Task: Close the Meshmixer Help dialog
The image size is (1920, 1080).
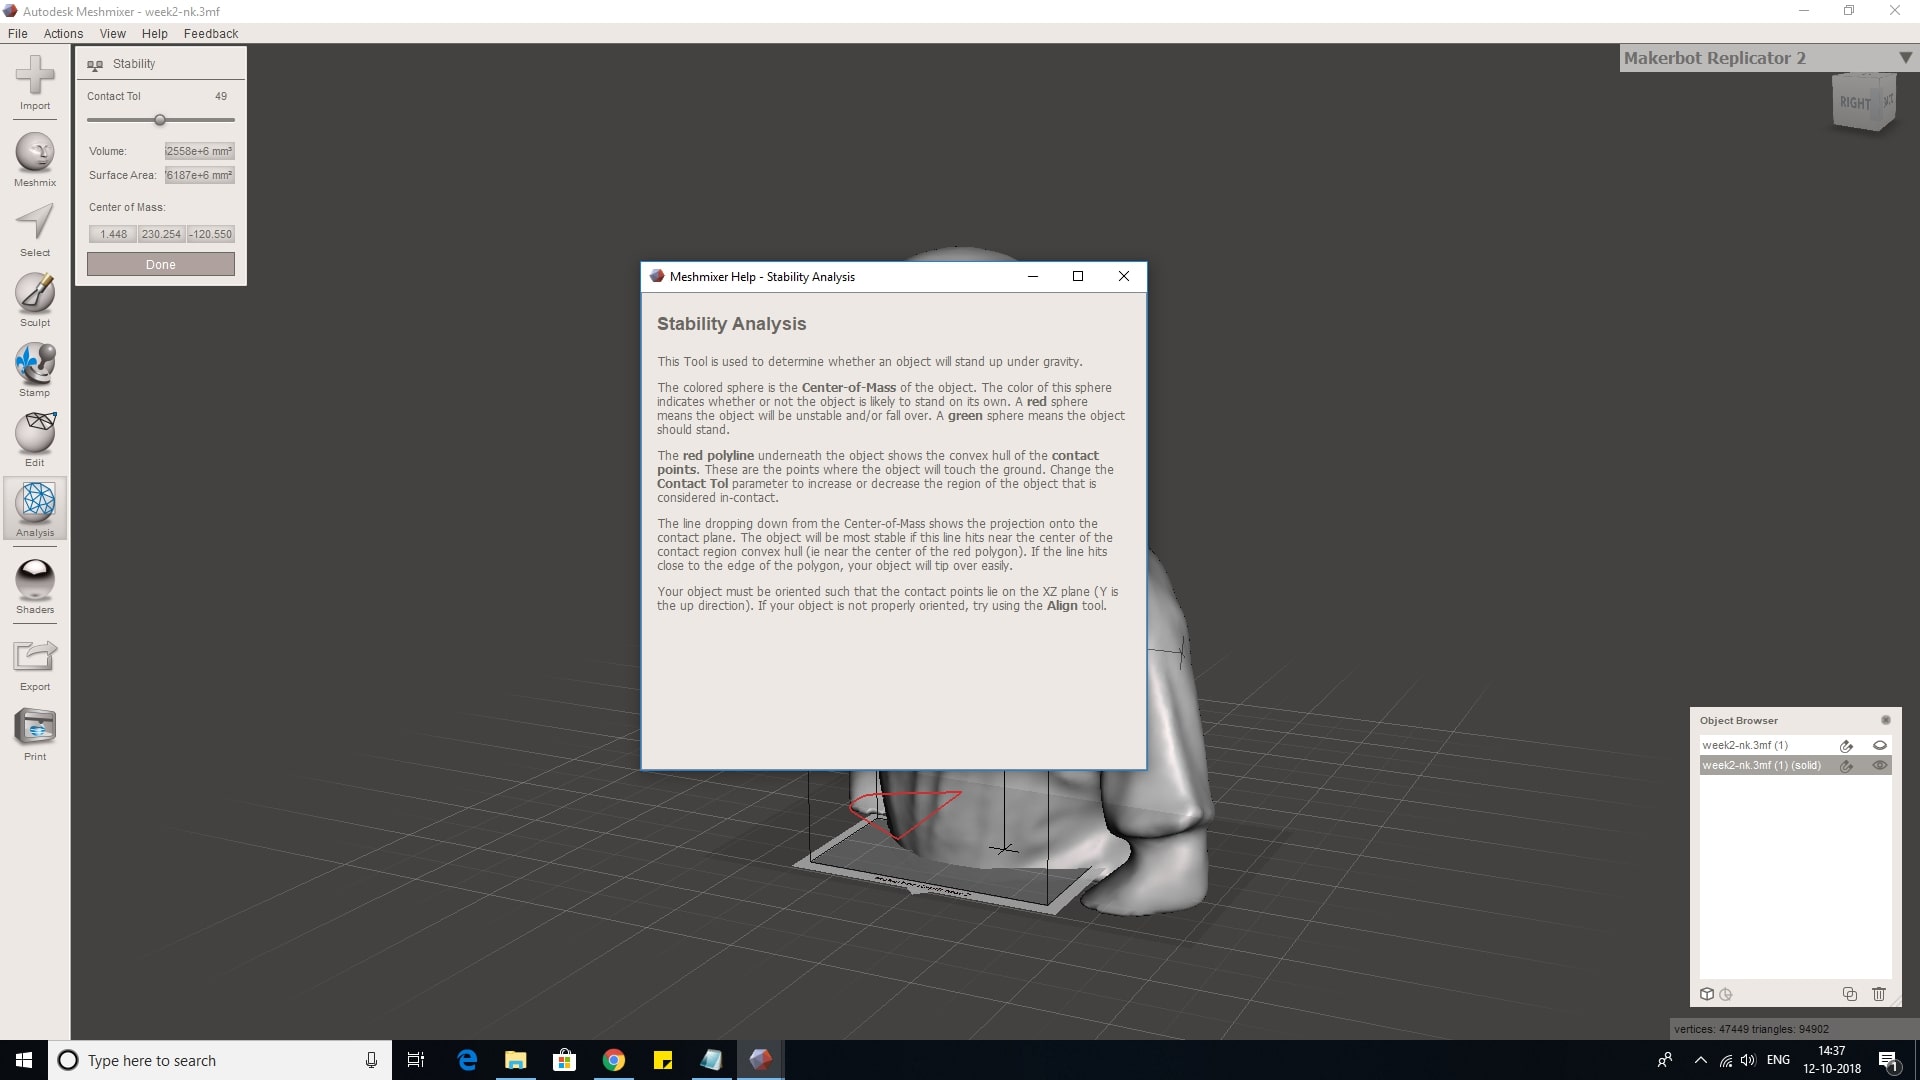Action: (x=1123, y=277)
